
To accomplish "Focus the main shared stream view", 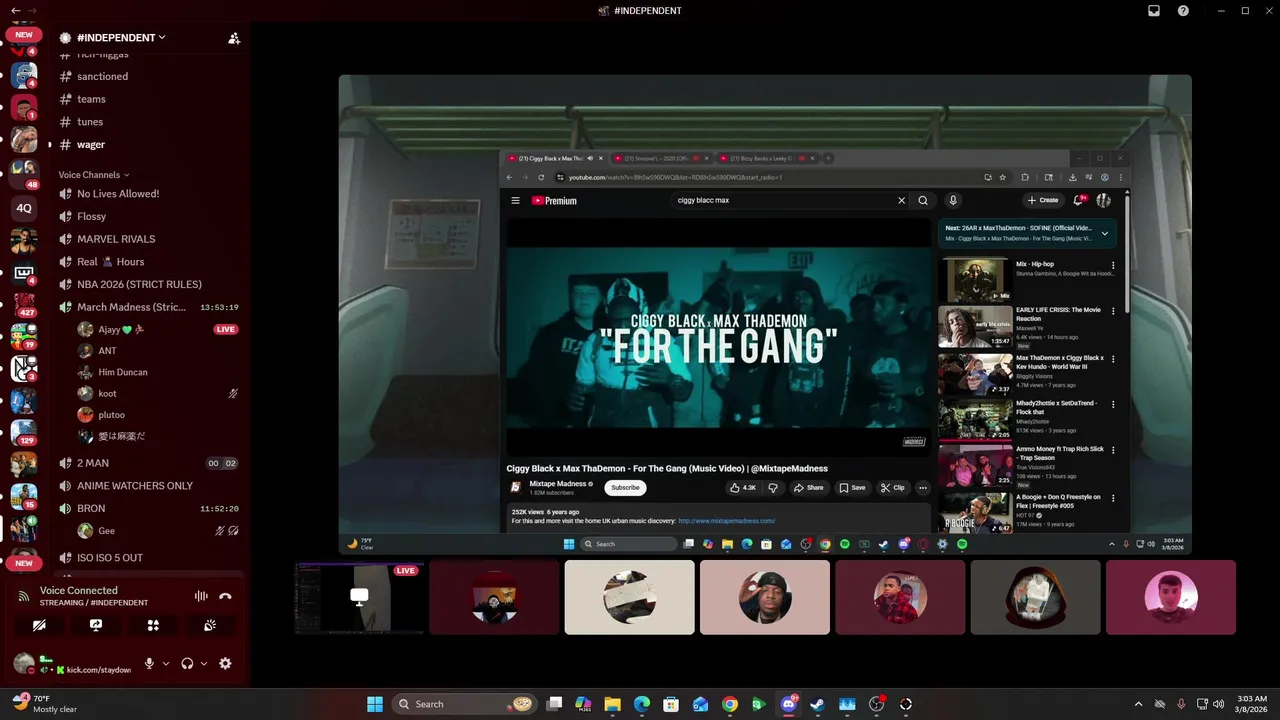I will (765, 314).
